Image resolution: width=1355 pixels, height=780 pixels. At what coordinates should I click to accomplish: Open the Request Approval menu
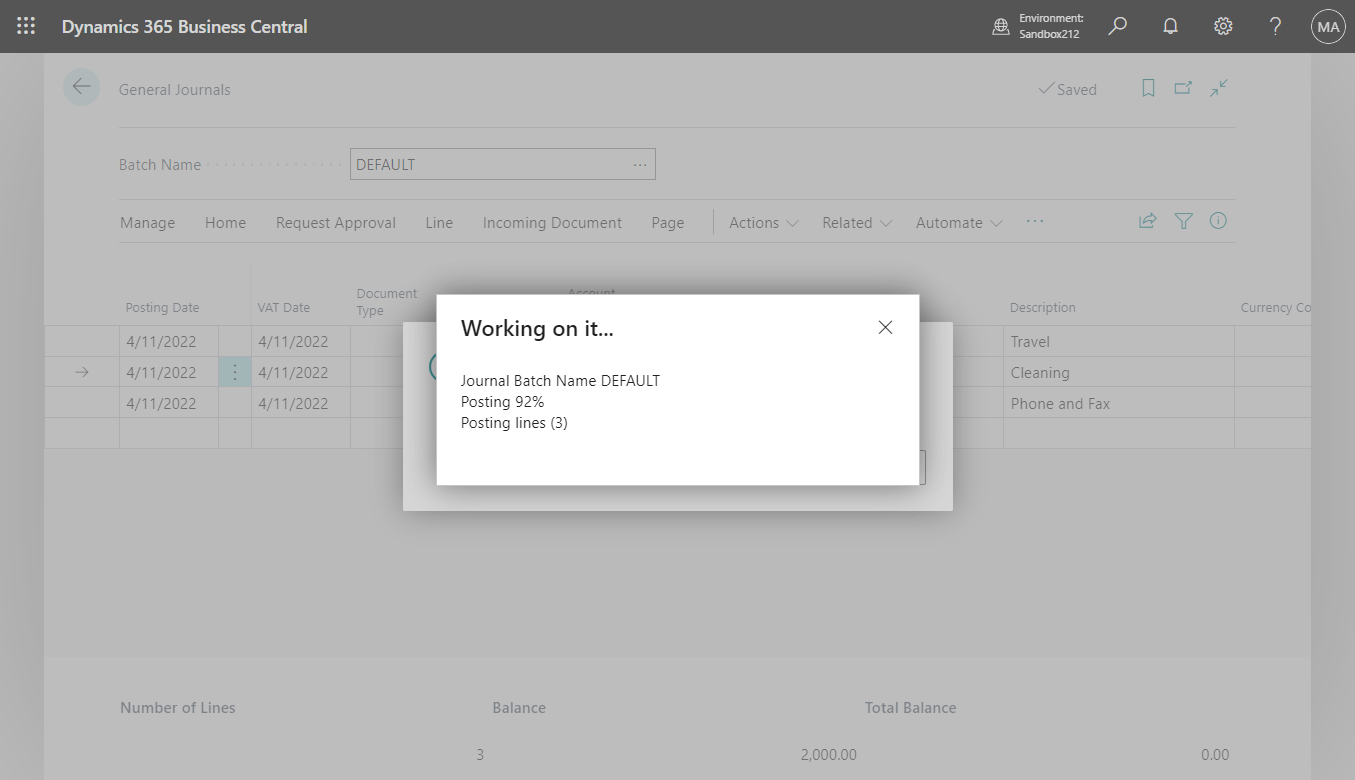coord(335,222)
